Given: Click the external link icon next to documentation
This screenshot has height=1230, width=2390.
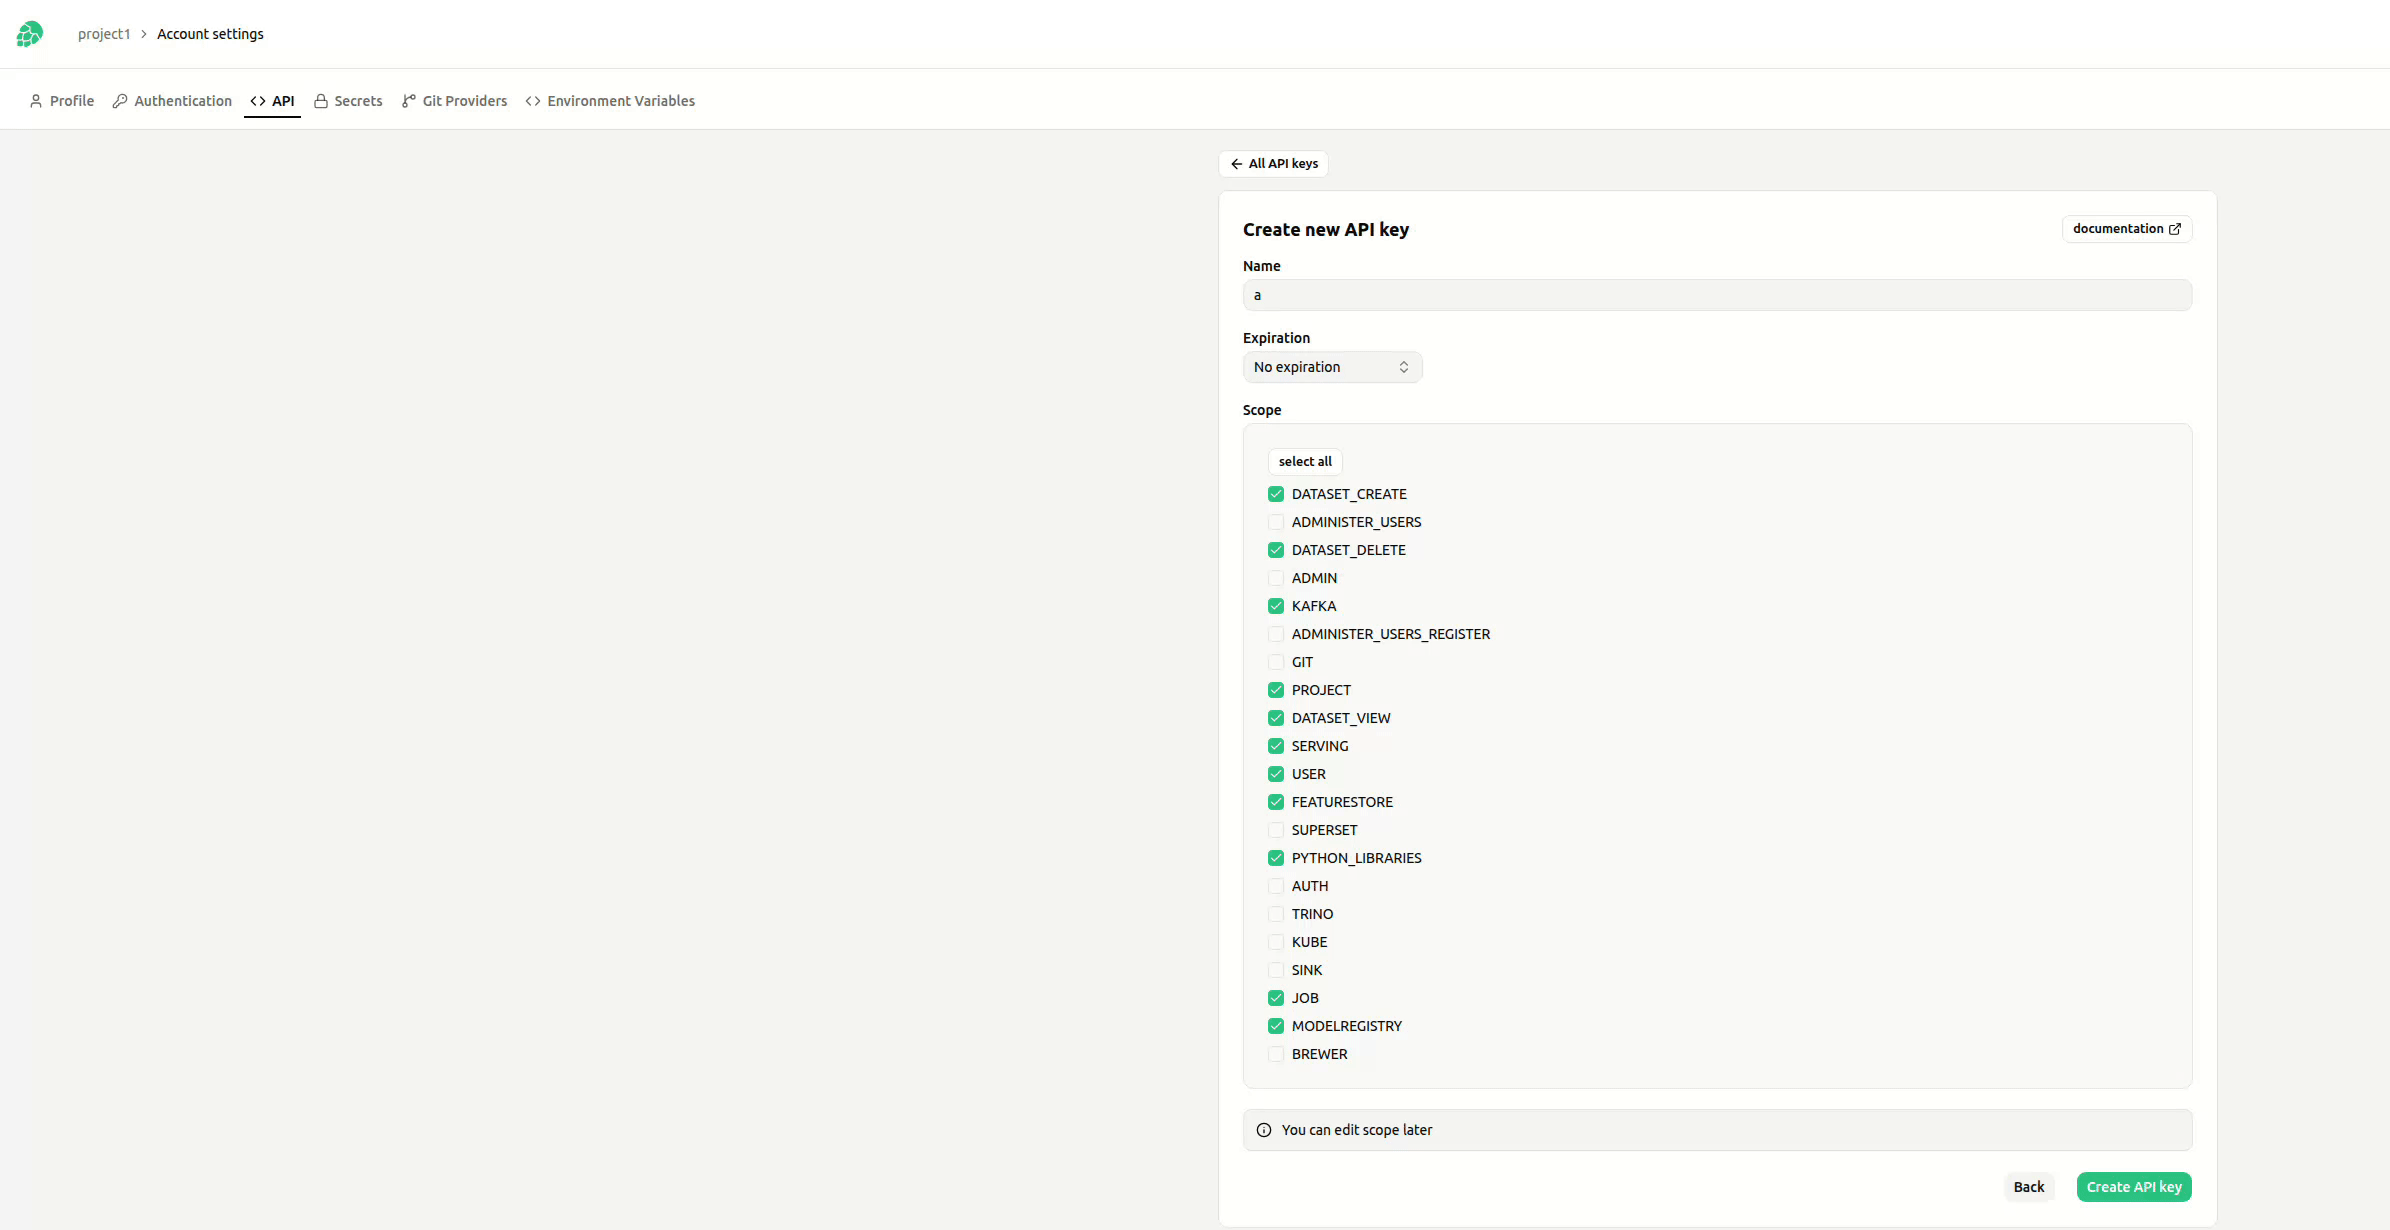Looking at the screenshot, I should 2174,229.
